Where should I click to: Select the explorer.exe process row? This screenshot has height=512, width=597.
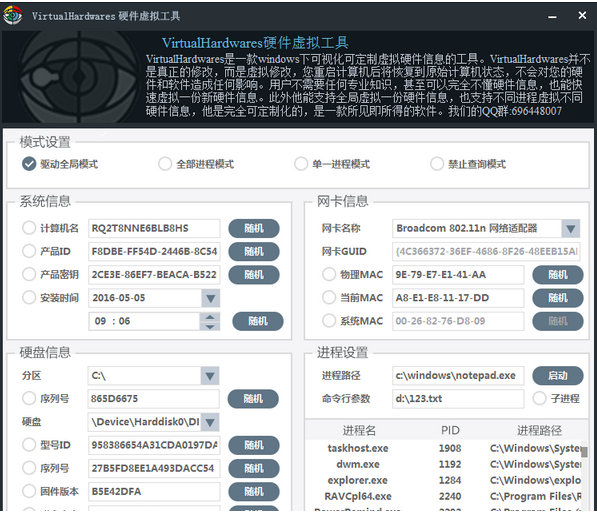444,480
